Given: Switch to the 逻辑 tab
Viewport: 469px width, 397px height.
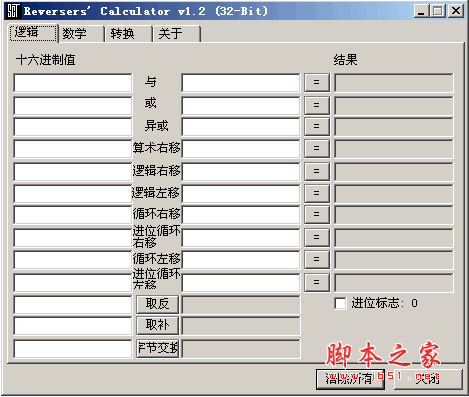Looking at the screenshot, I should [x=33, y=33].
